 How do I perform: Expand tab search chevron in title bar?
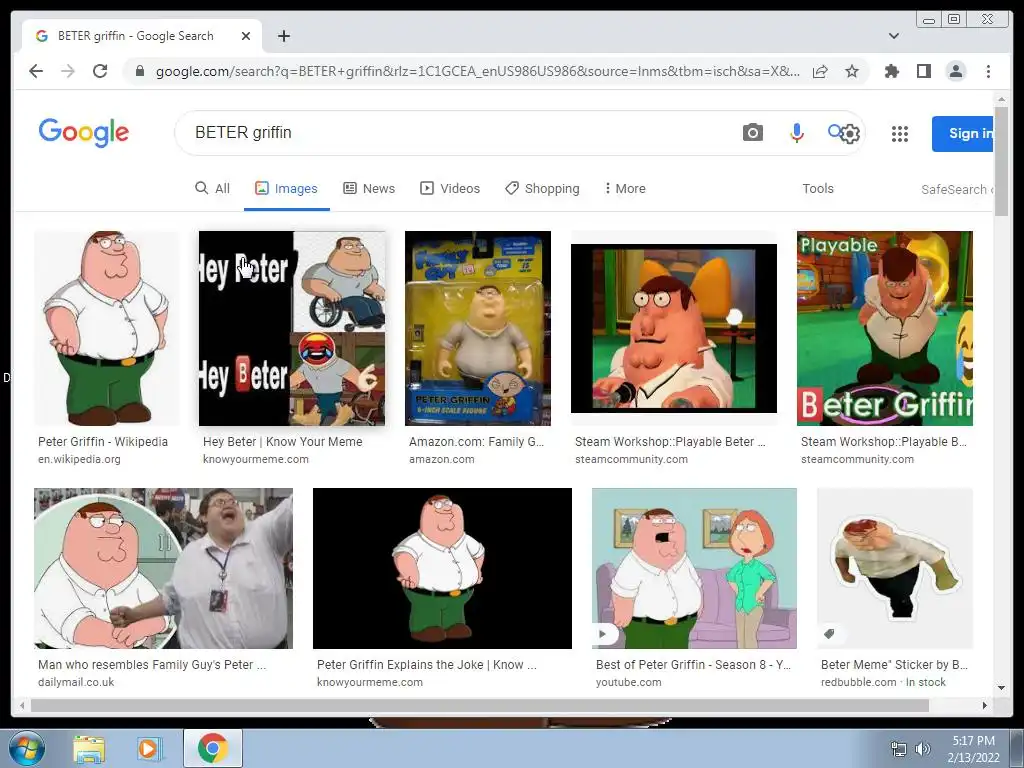tap(893, 36)
